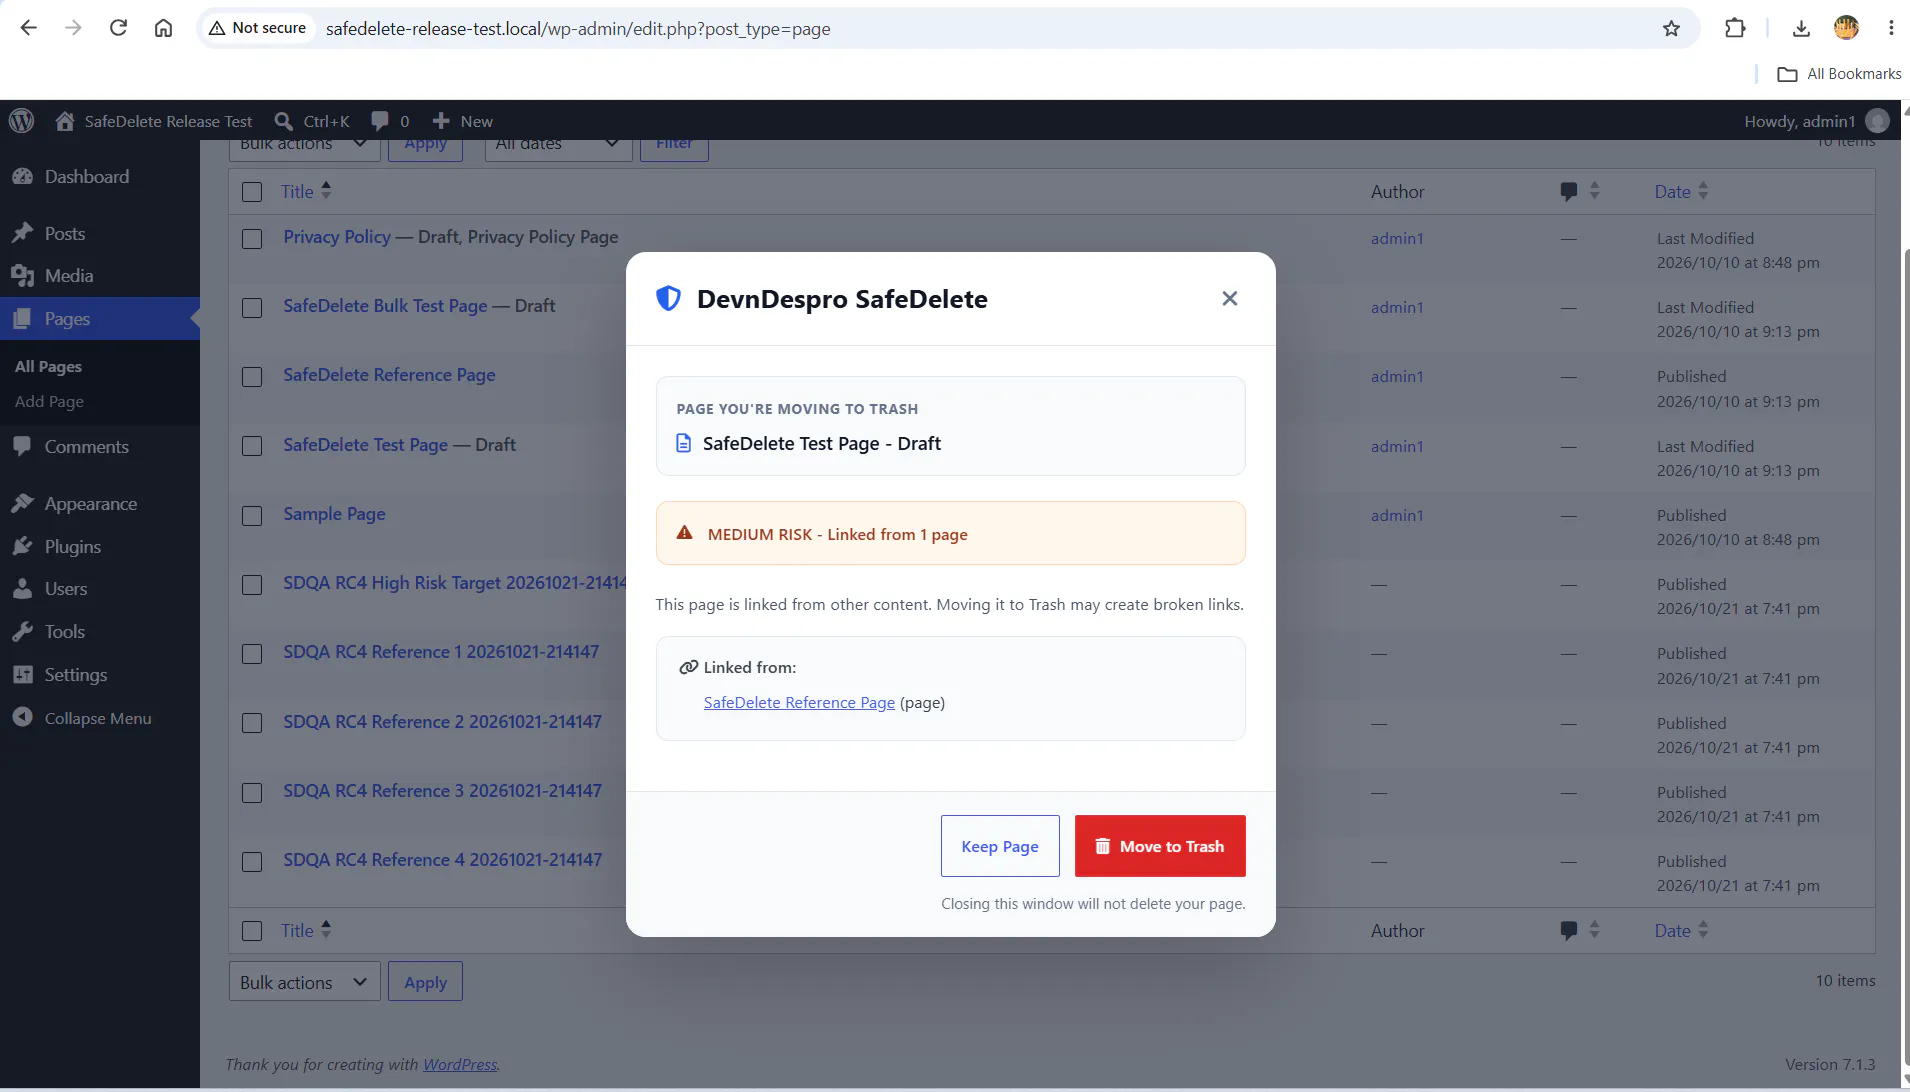Click the WordPress logo in admin bar

21,121
